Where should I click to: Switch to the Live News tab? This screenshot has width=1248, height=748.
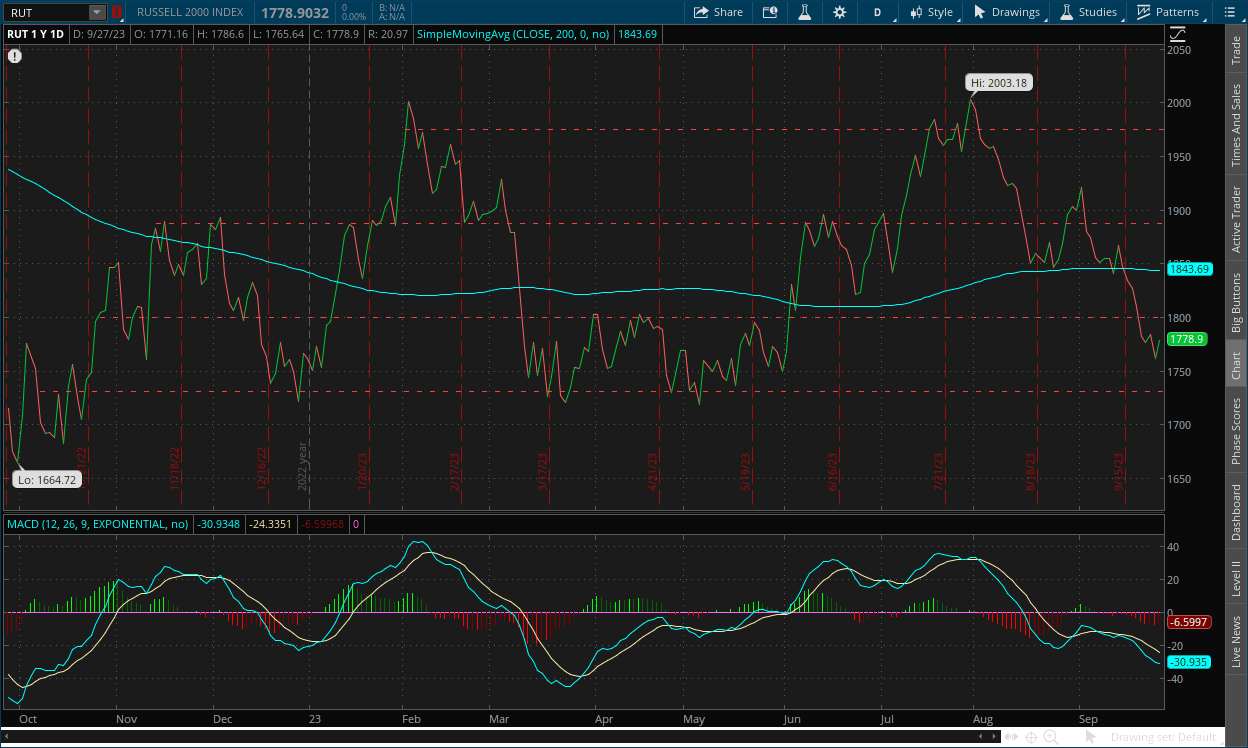tap(1236, 641)
